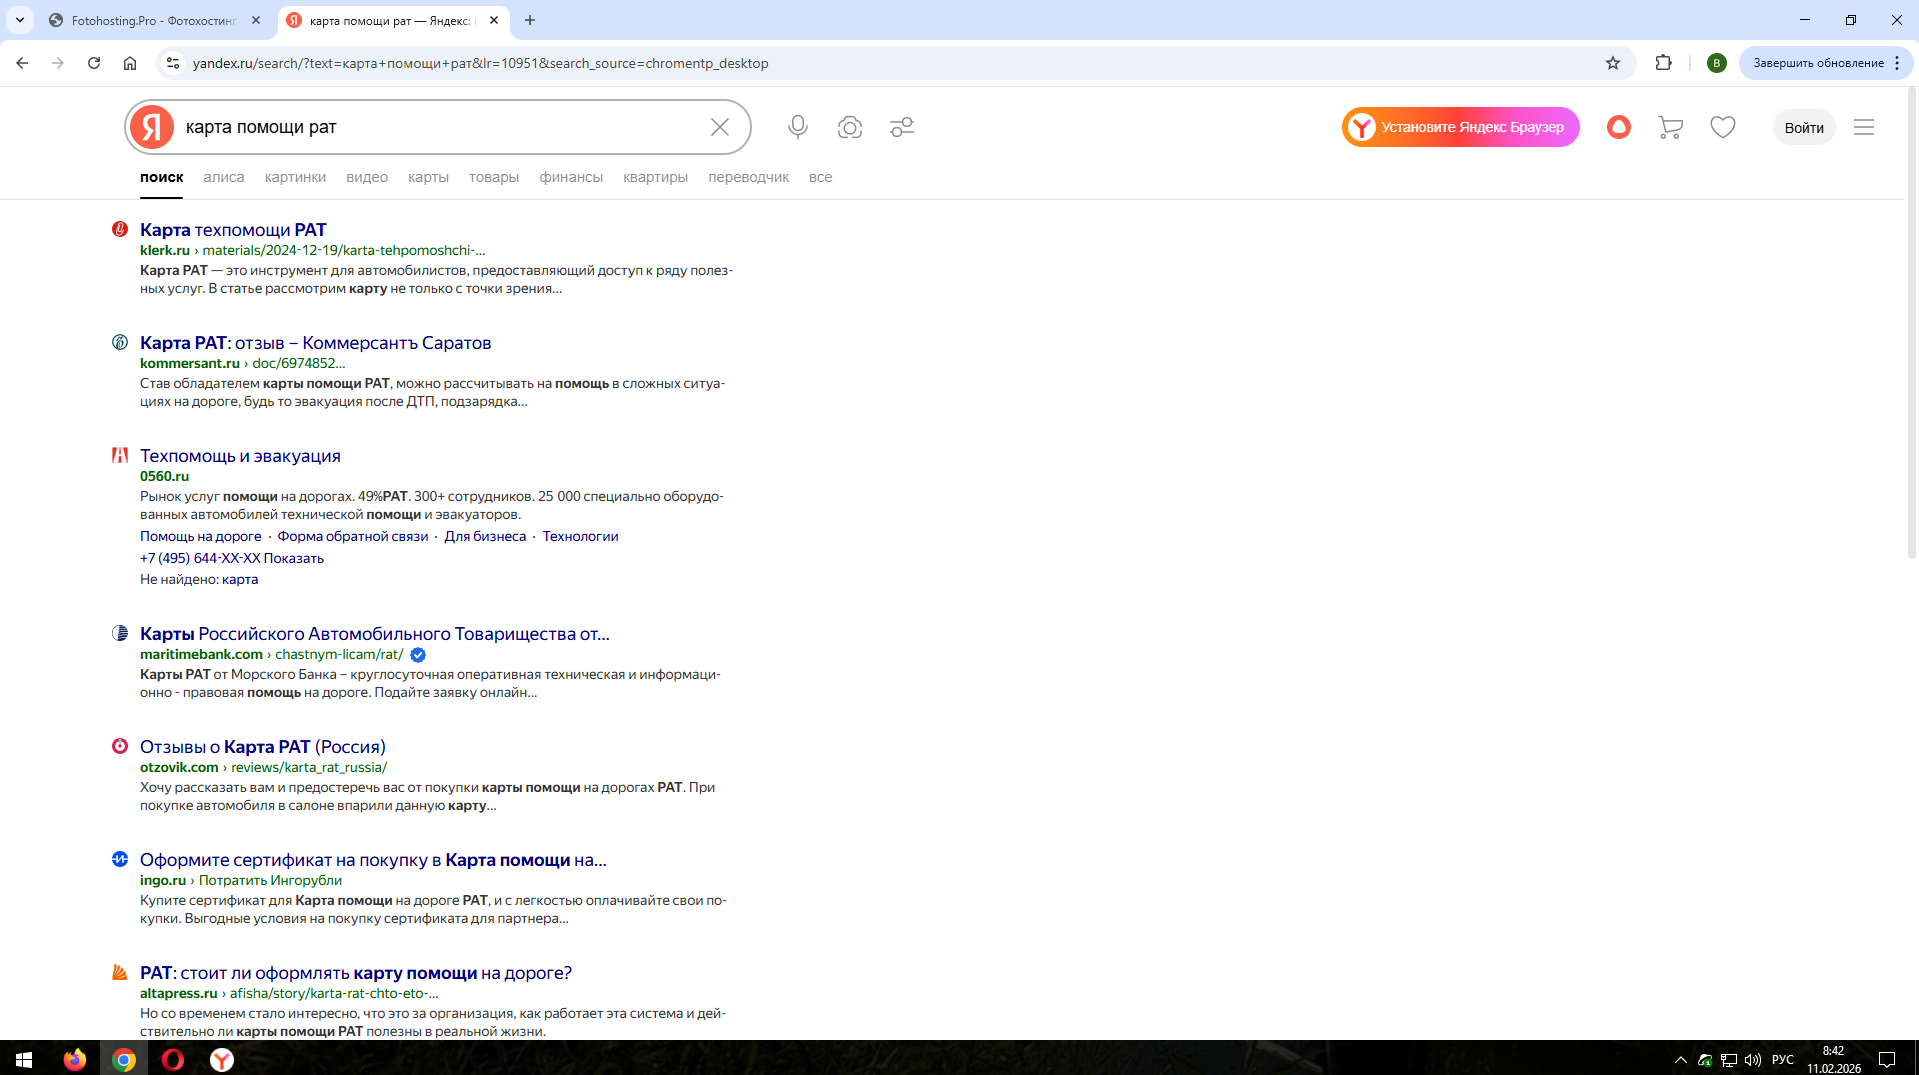Viewport: 1919px width, 1075px height.
Task: Open search settings sliders icon
Action: [902, 127]
